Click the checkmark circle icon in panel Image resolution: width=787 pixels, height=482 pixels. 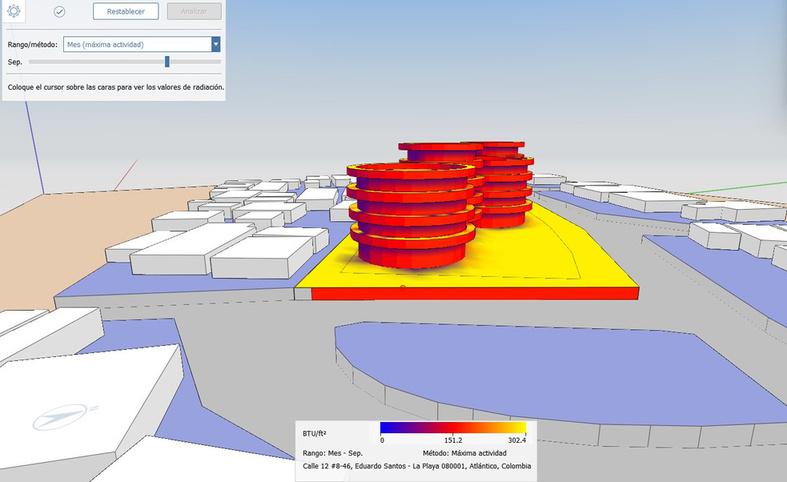pos(59,12)
